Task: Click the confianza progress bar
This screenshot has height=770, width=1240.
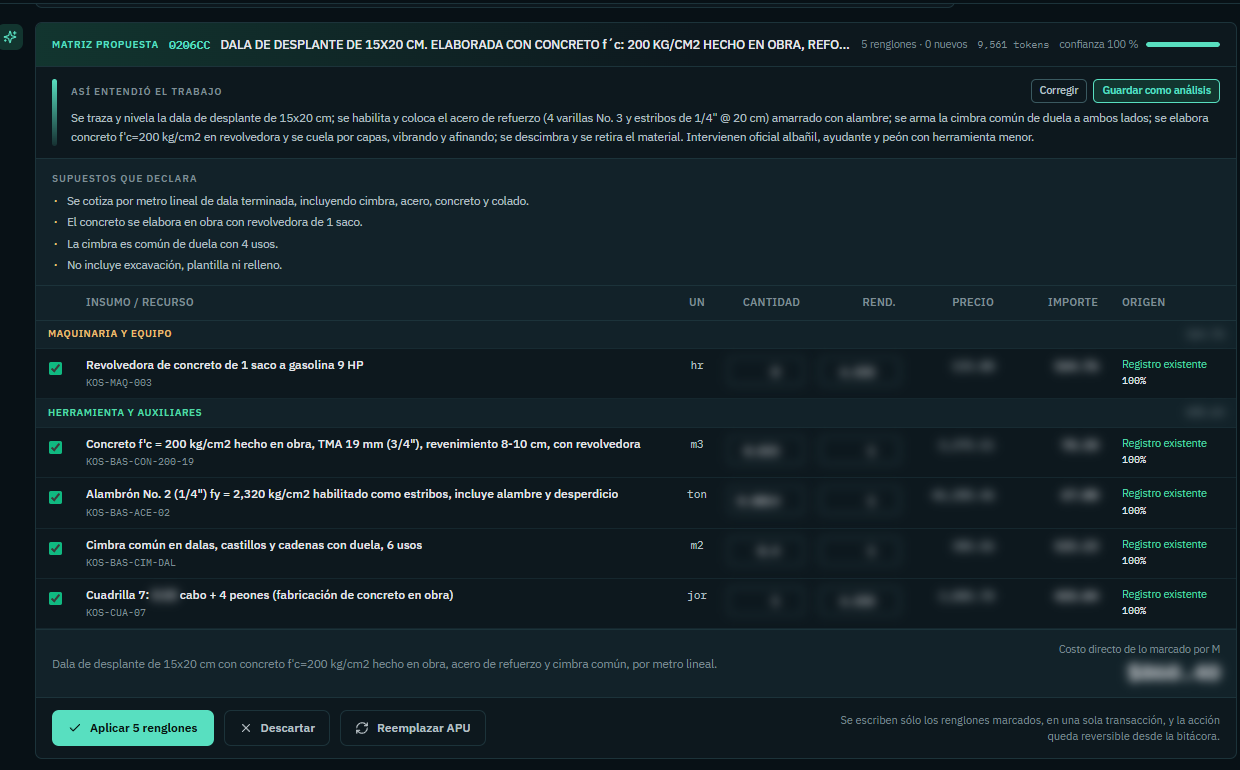Action: coord(1183,45)
